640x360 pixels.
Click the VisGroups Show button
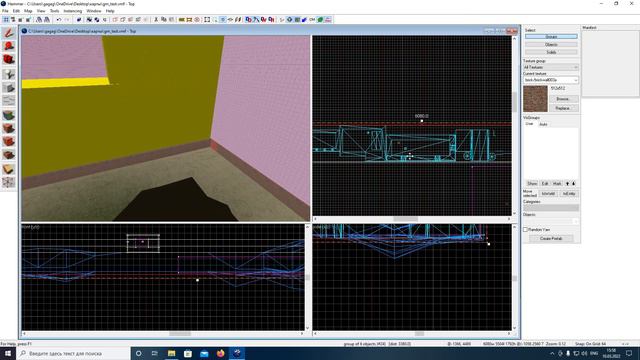pos(532,184)
